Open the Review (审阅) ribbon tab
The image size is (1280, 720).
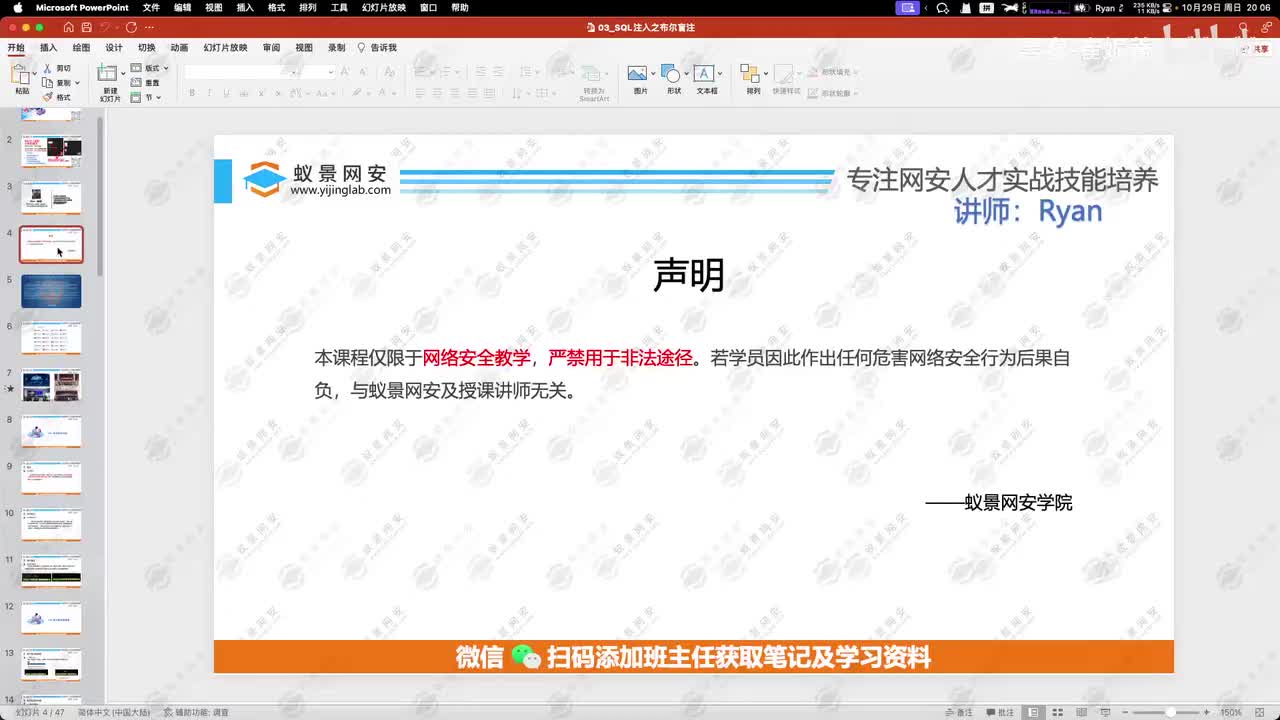pyautogui.click(x=271, y=47)
